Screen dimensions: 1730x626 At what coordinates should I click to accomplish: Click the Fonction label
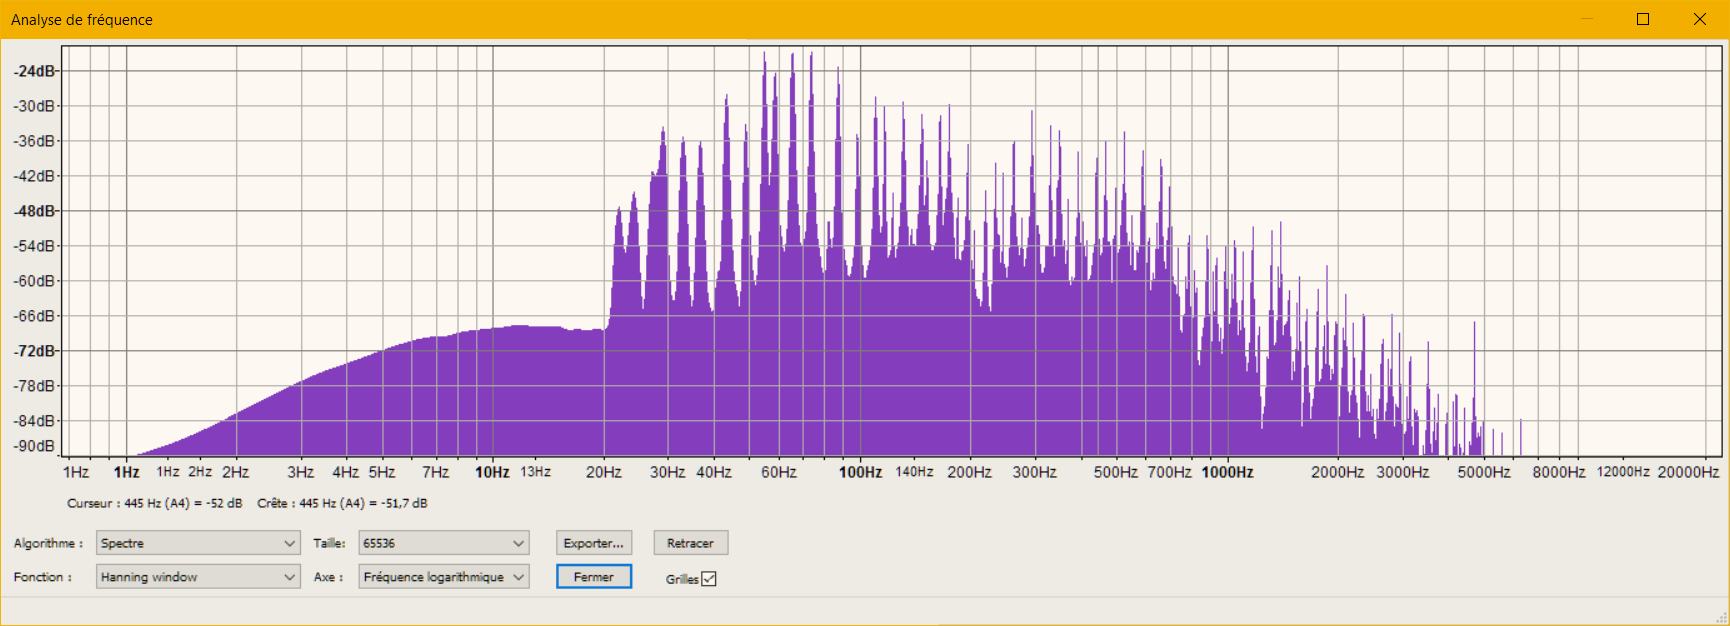(x=42, y=577)
